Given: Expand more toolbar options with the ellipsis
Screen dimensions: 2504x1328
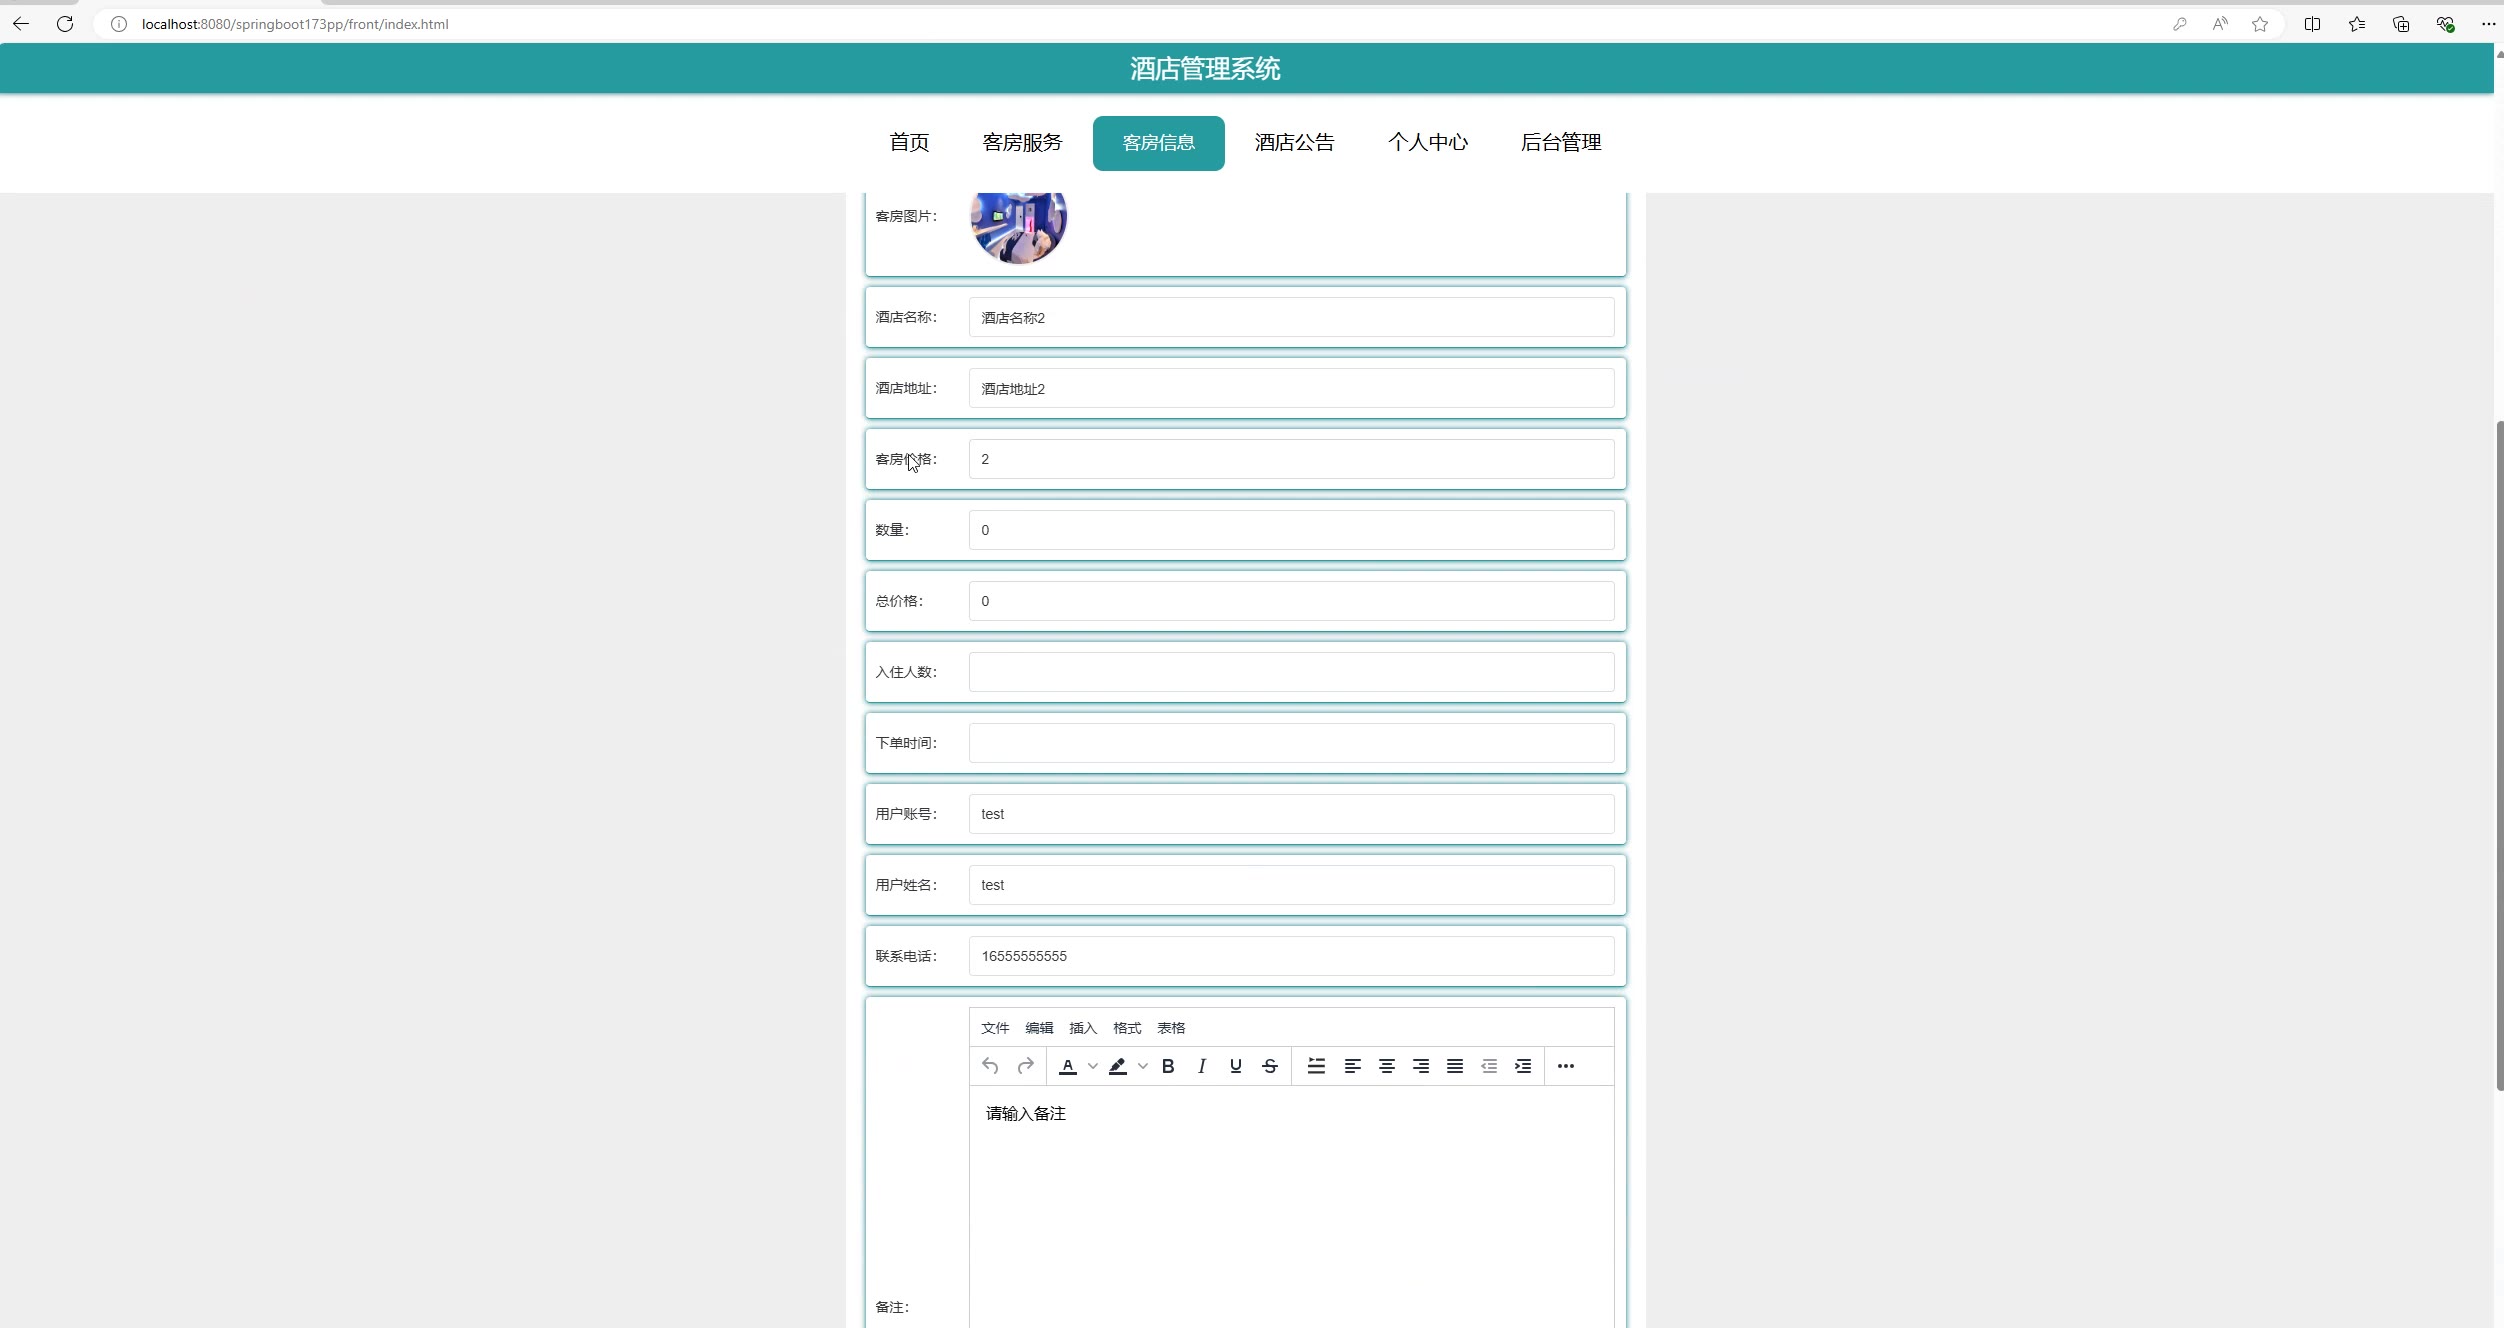Looking at the screenshot, I should [1565, 1066].
